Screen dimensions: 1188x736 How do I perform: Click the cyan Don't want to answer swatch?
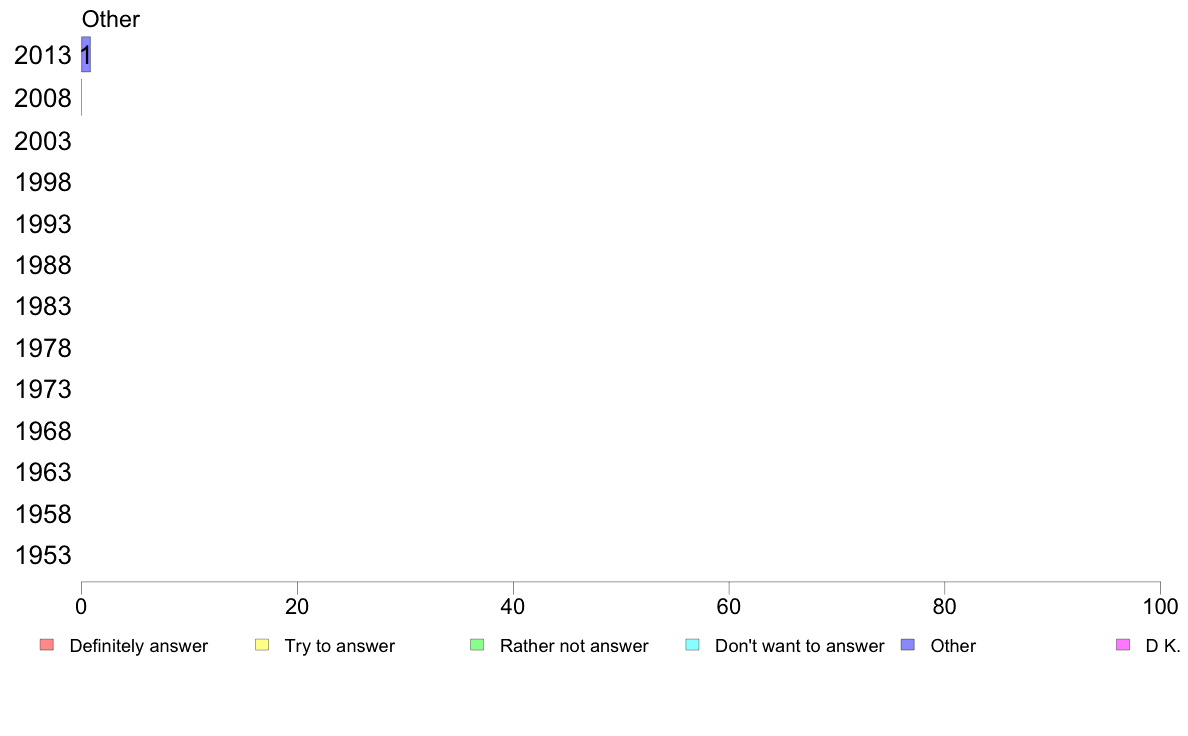pyautogui.click(x=692, y=645)
